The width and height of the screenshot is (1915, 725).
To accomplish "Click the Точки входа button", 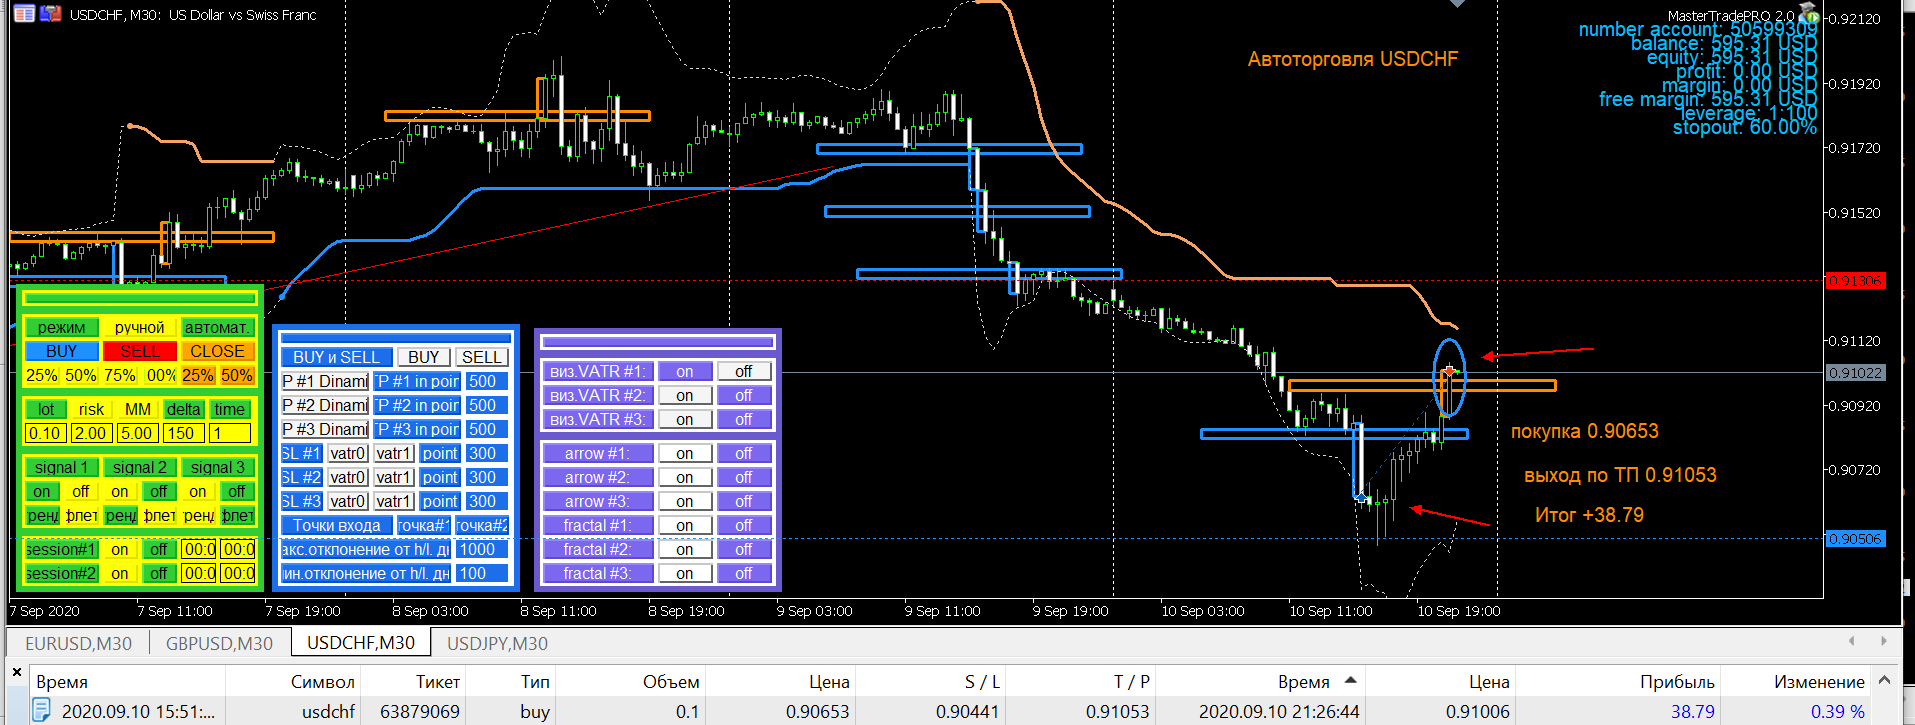I will pyautogui.click(x=337, y=525).
